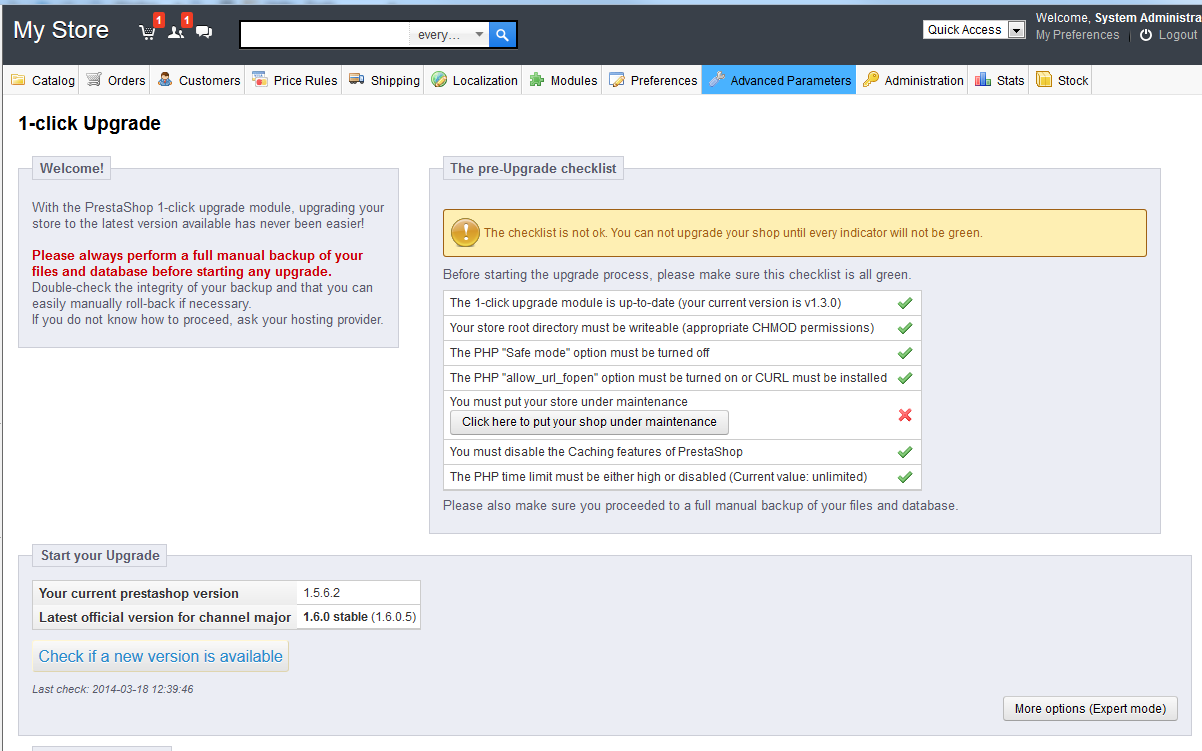Screen dimensions: 1202x751
Task: Click the red X maintenance status indicator
Action: click(905, 415)
